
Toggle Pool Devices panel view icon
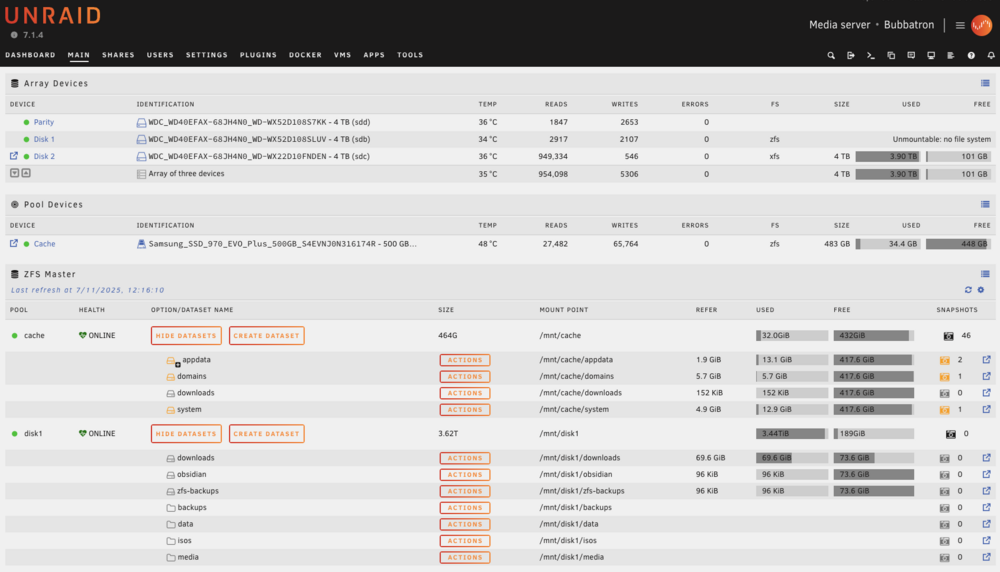985,205
